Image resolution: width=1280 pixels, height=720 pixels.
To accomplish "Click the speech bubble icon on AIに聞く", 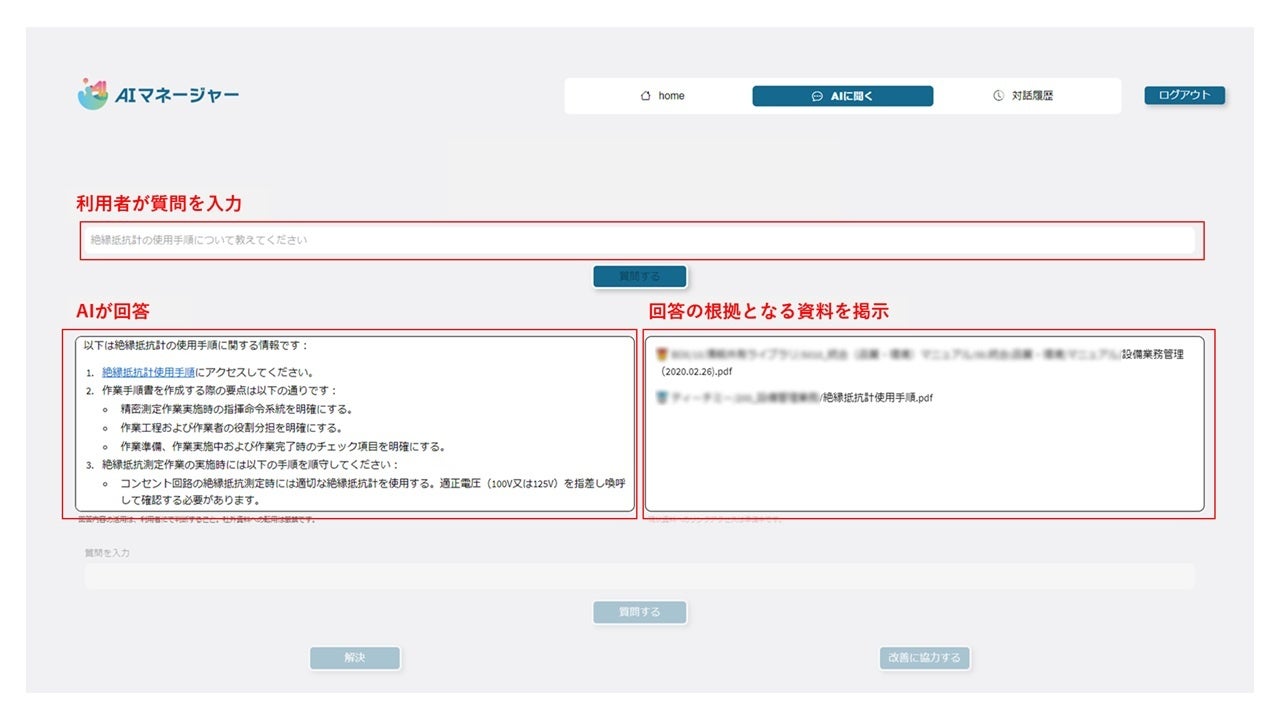I will pyautogui.click(x=816, y=95).
